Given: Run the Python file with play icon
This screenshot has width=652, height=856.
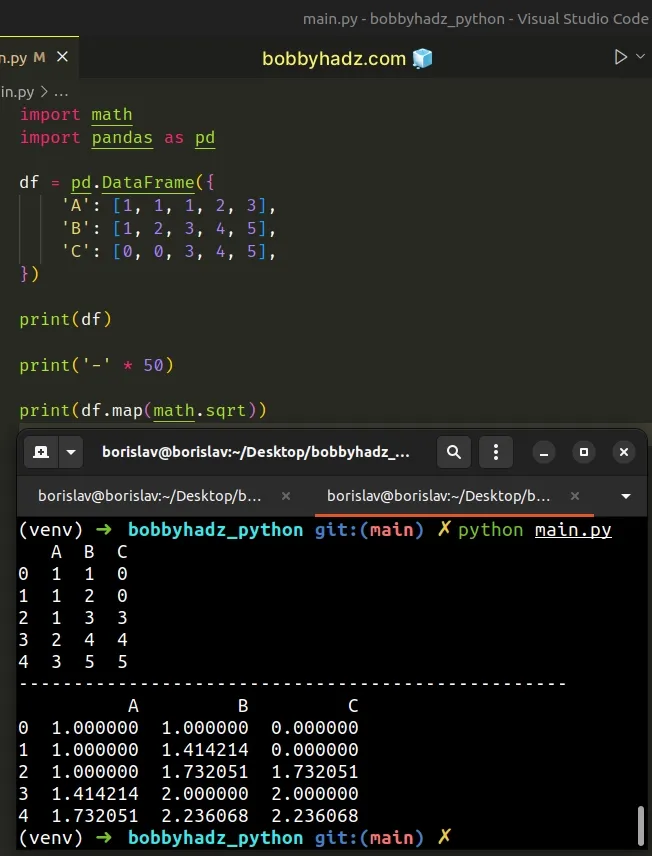Looking at the screenshot, I should [x=620, y=57].
